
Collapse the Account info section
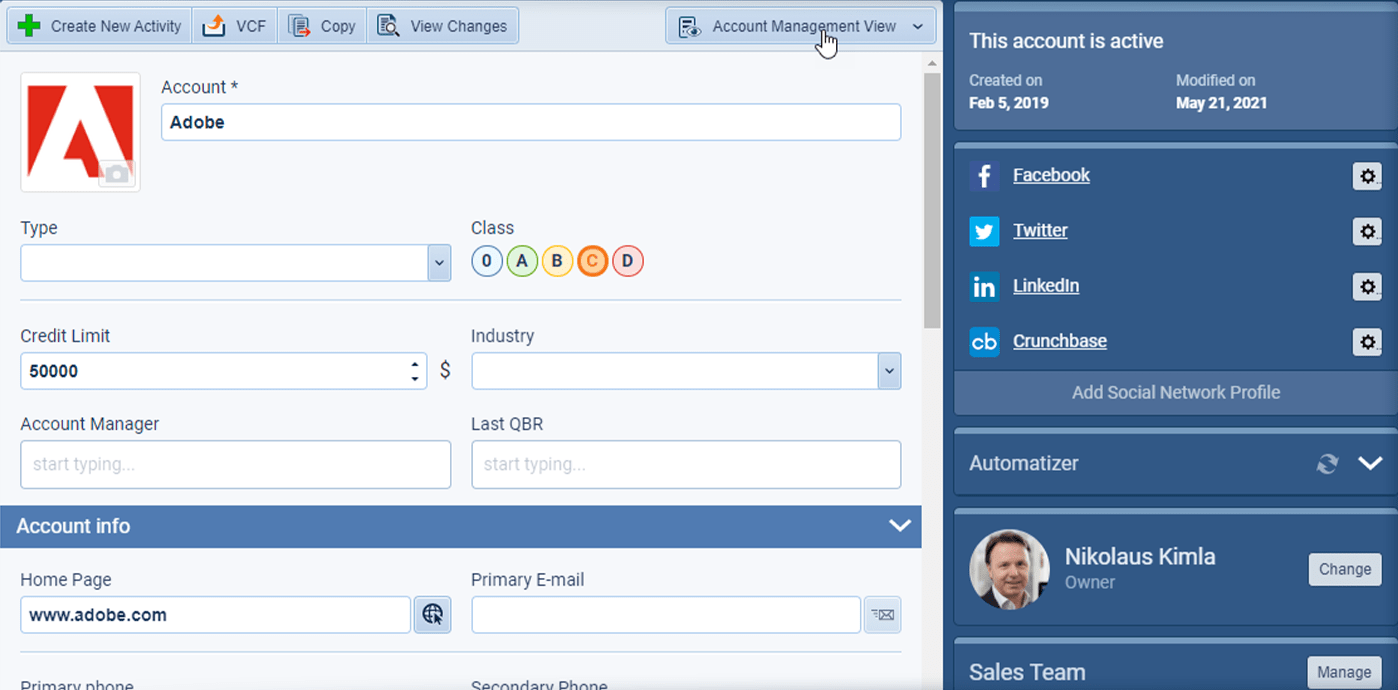898,526
